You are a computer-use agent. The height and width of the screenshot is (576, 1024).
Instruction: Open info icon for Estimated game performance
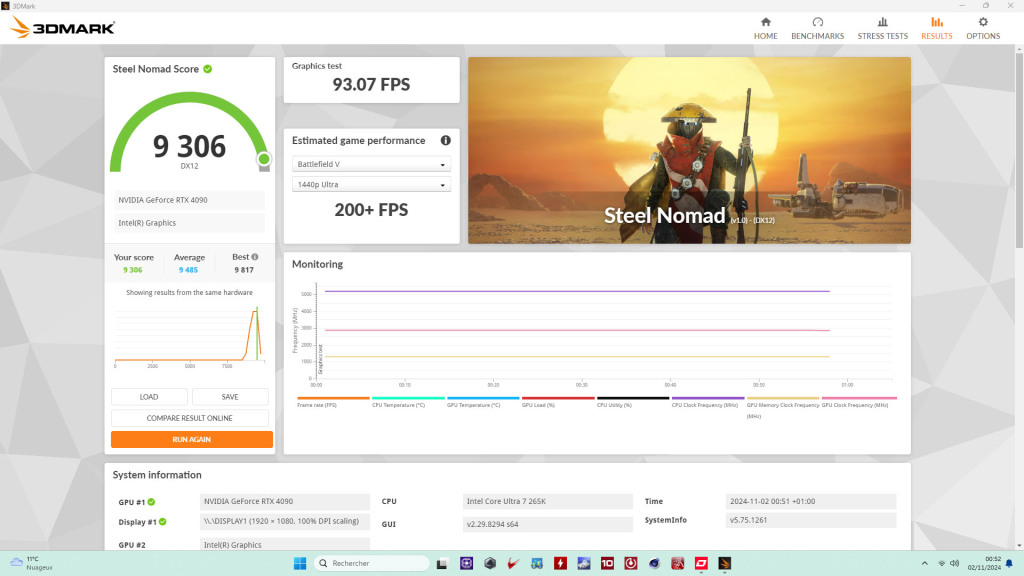click(445, 140)
